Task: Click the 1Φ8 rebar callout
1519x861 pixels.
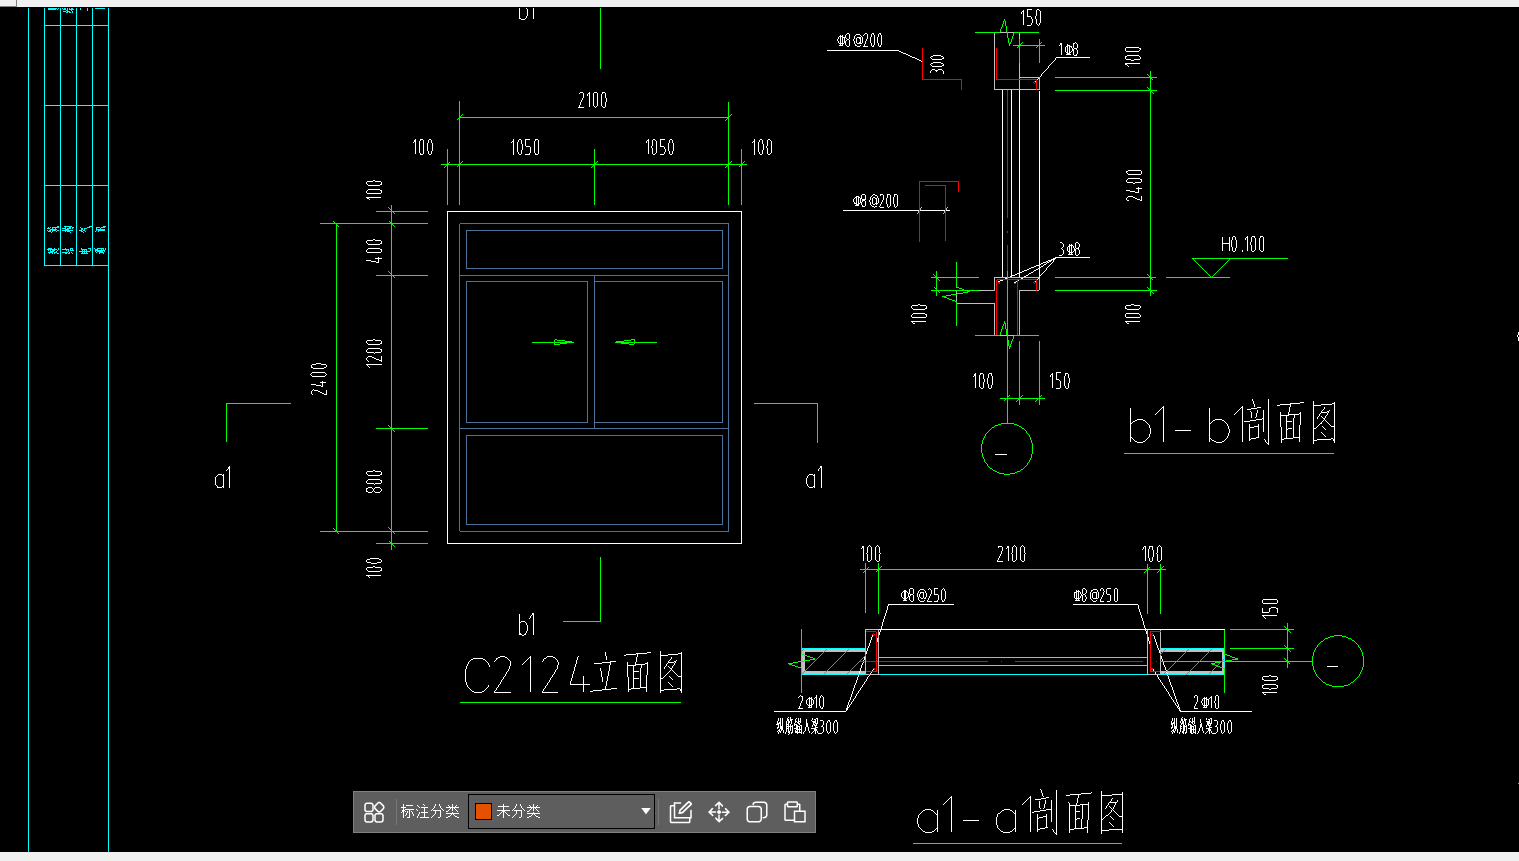Action: pos(1068,49)
